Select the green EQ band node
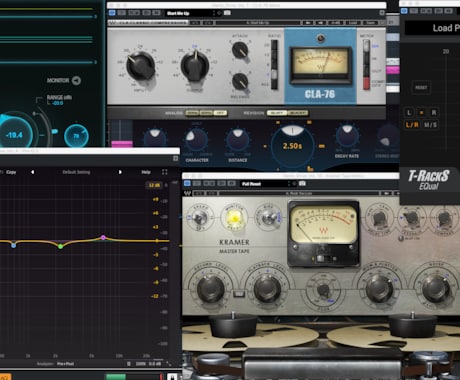The width and height of the screenshot is (460, 380). point(60,246)
